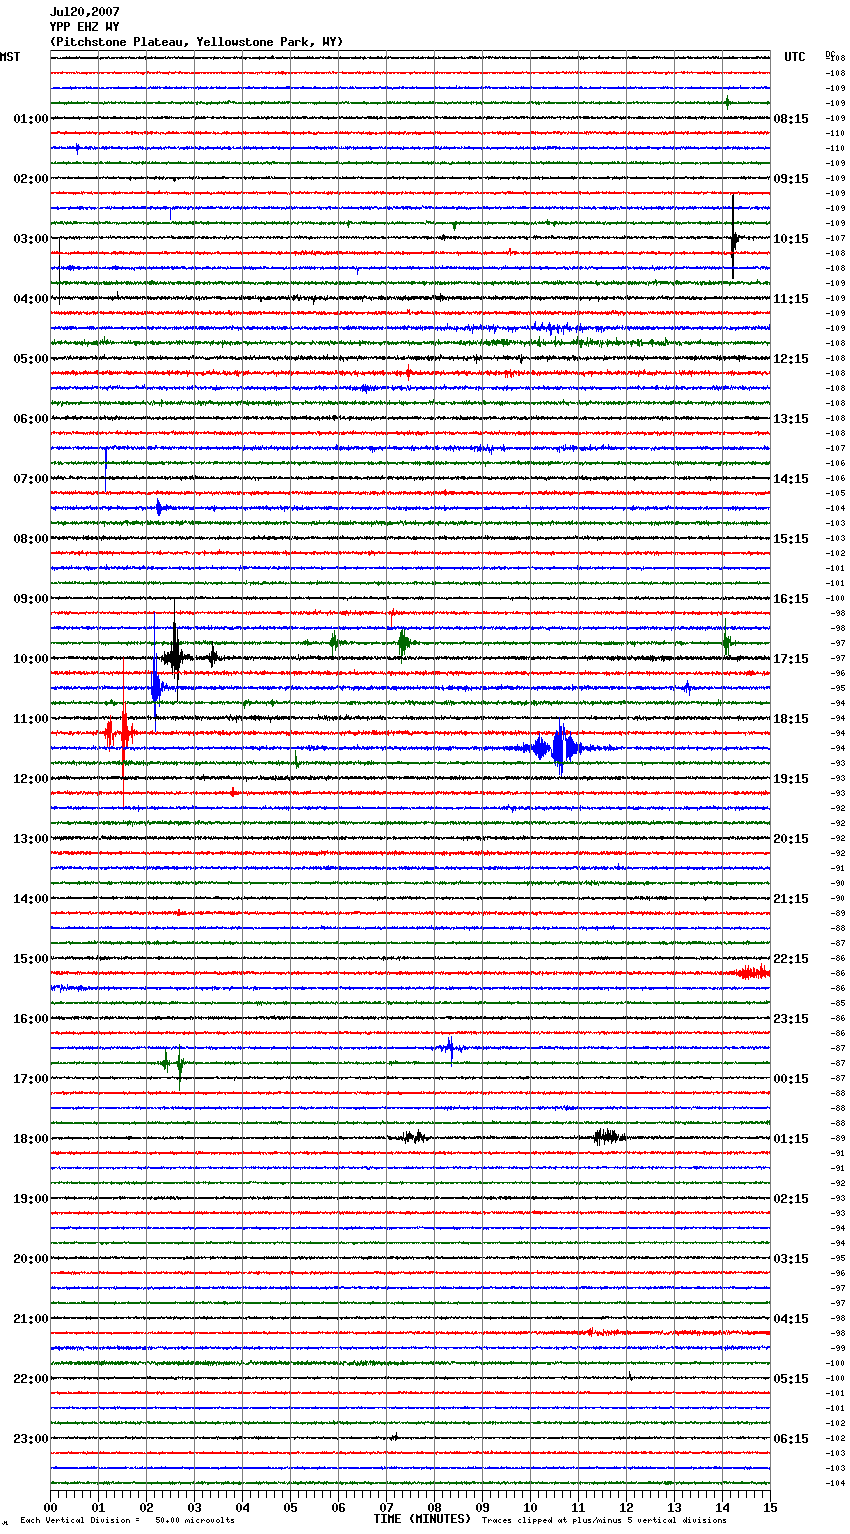Click the TIME (MINUTES) axis title
The image size is (850, 1534).
coord(422,1519)
